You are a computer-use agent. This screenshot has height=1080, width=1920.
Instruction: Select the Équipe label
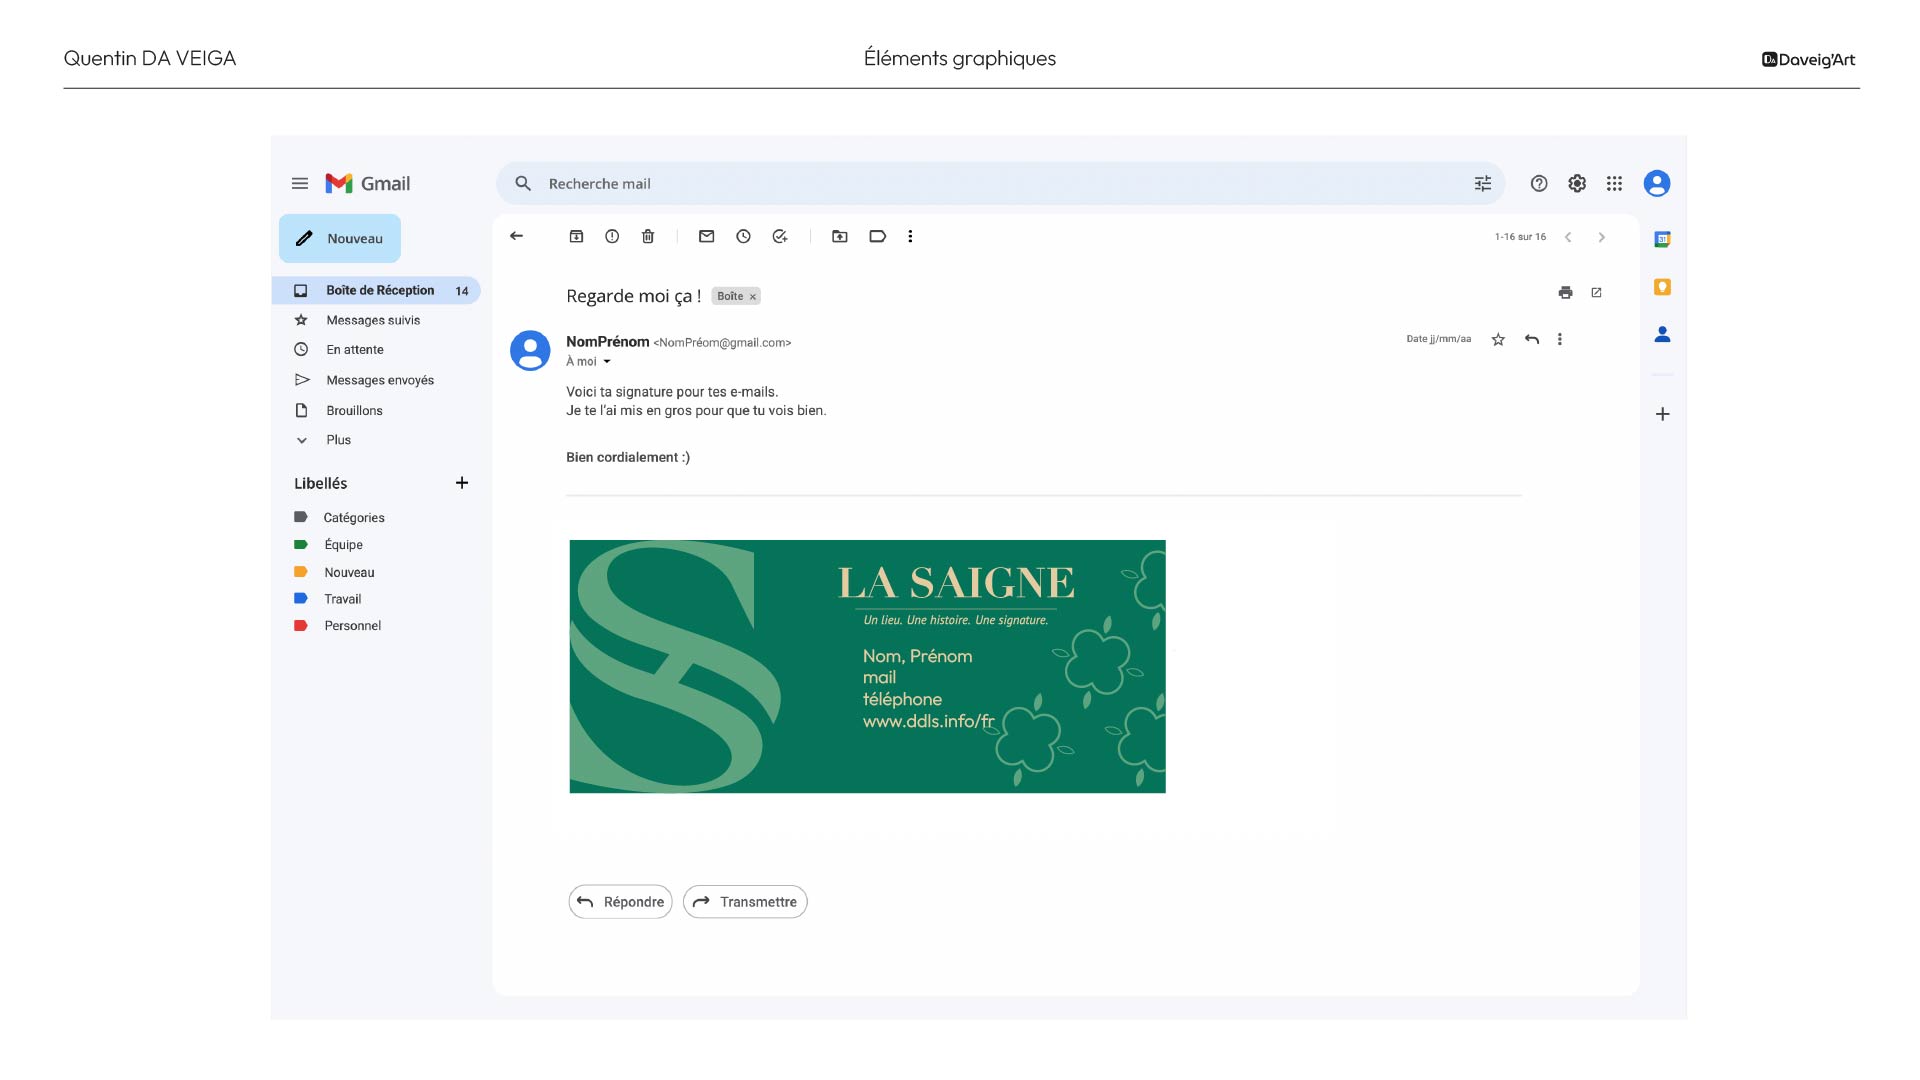pyautogui.click(x=343, y=545)
